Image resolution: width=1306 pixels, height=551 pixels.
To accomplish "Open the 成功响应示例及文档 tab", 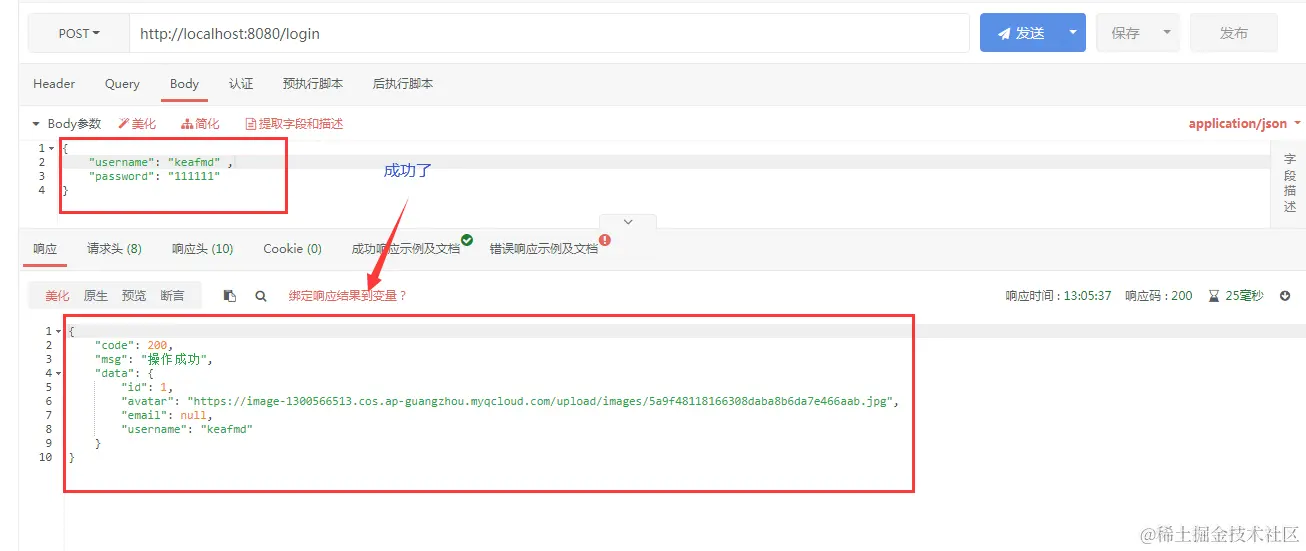I will pyautogui.click(x=405, y=249).
